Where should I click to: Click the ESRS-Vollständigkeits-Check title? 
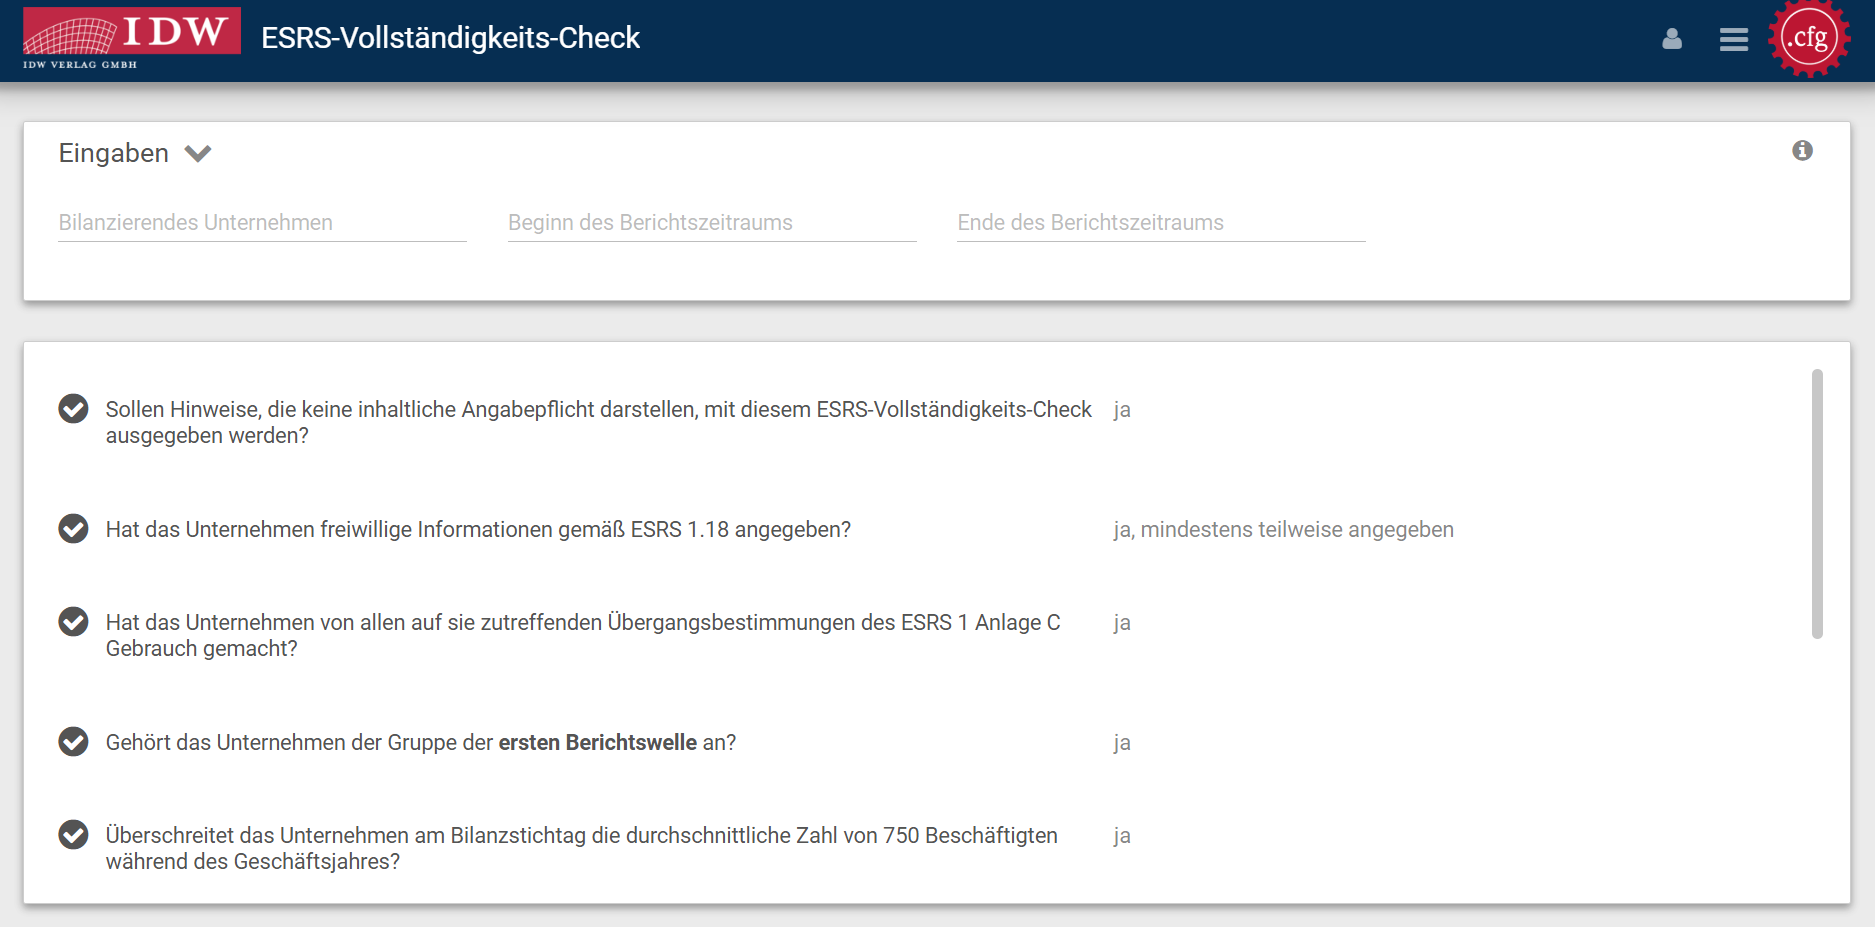coord(450,38)
